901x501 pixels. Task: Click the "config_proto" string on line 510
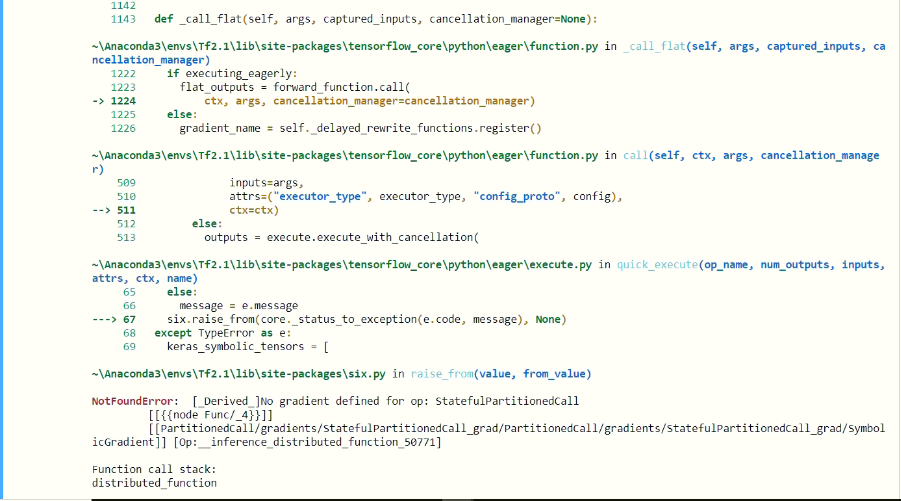click(x=517, y=196)
